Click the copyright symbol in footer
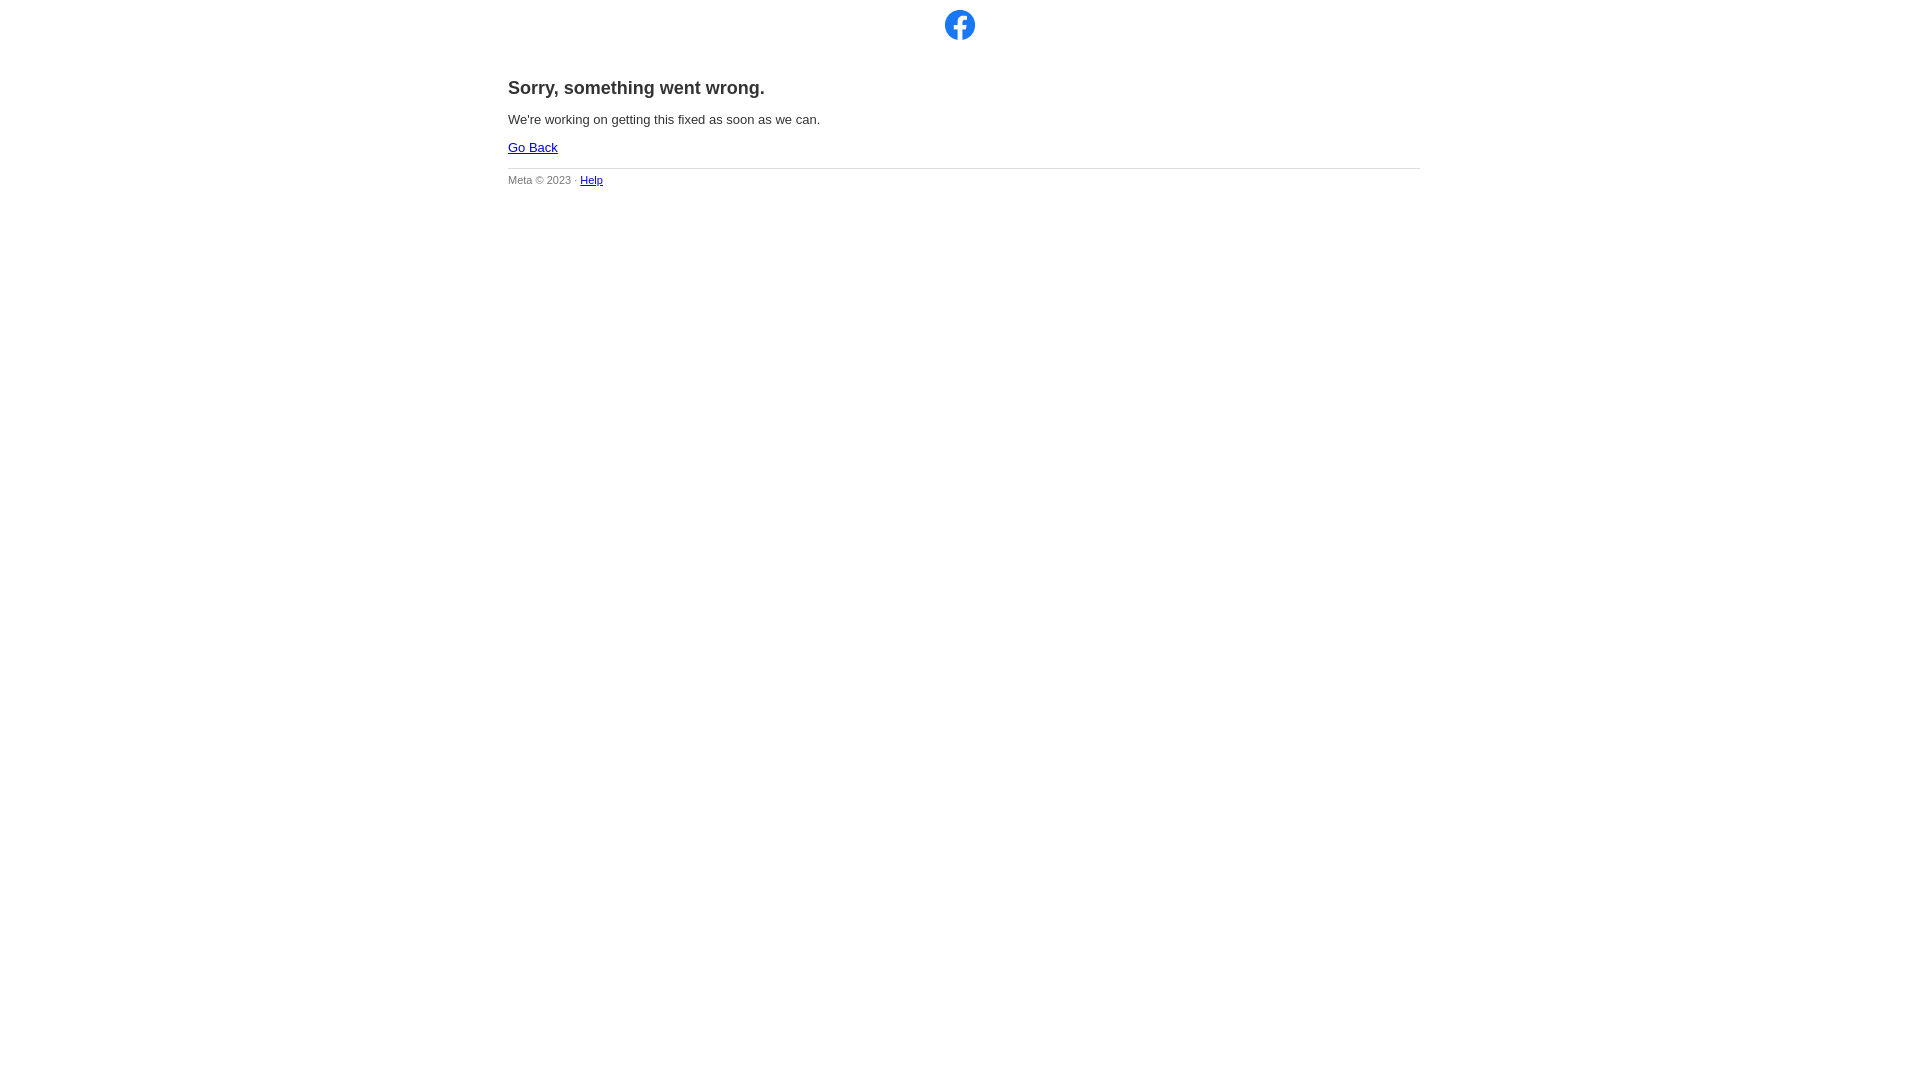This screenshot has height=1080, width=1920. [x=540, y=180]
